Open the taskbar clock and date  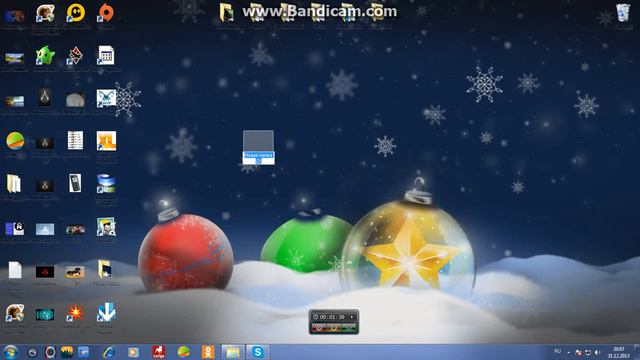click(618, 352)
